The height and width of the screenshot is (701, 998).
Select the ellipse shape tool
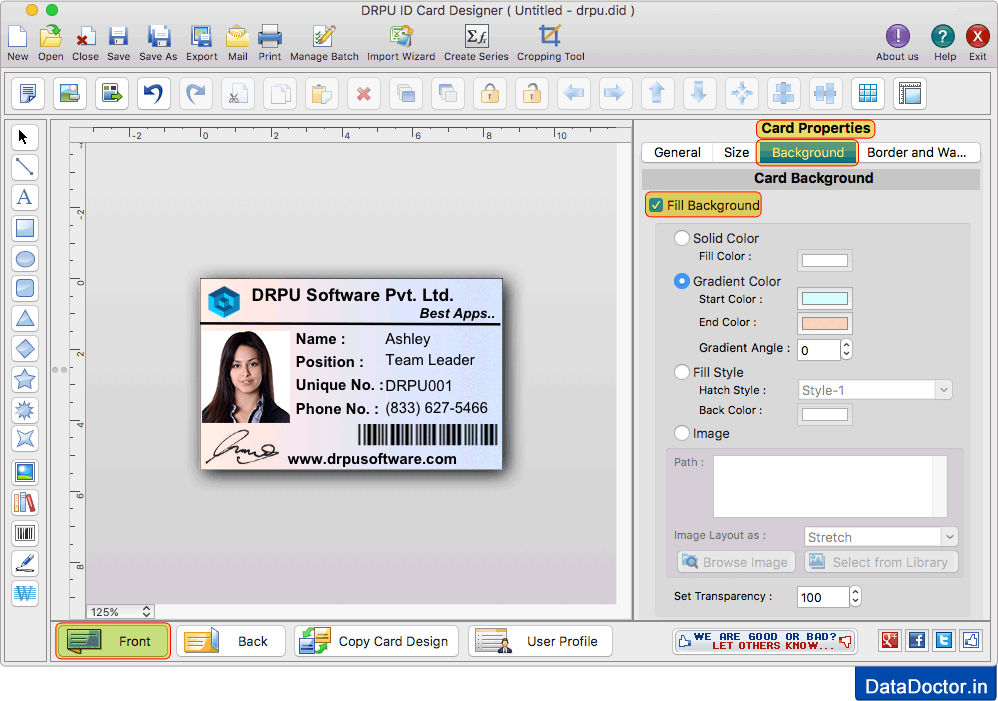(x=24, y=258)
